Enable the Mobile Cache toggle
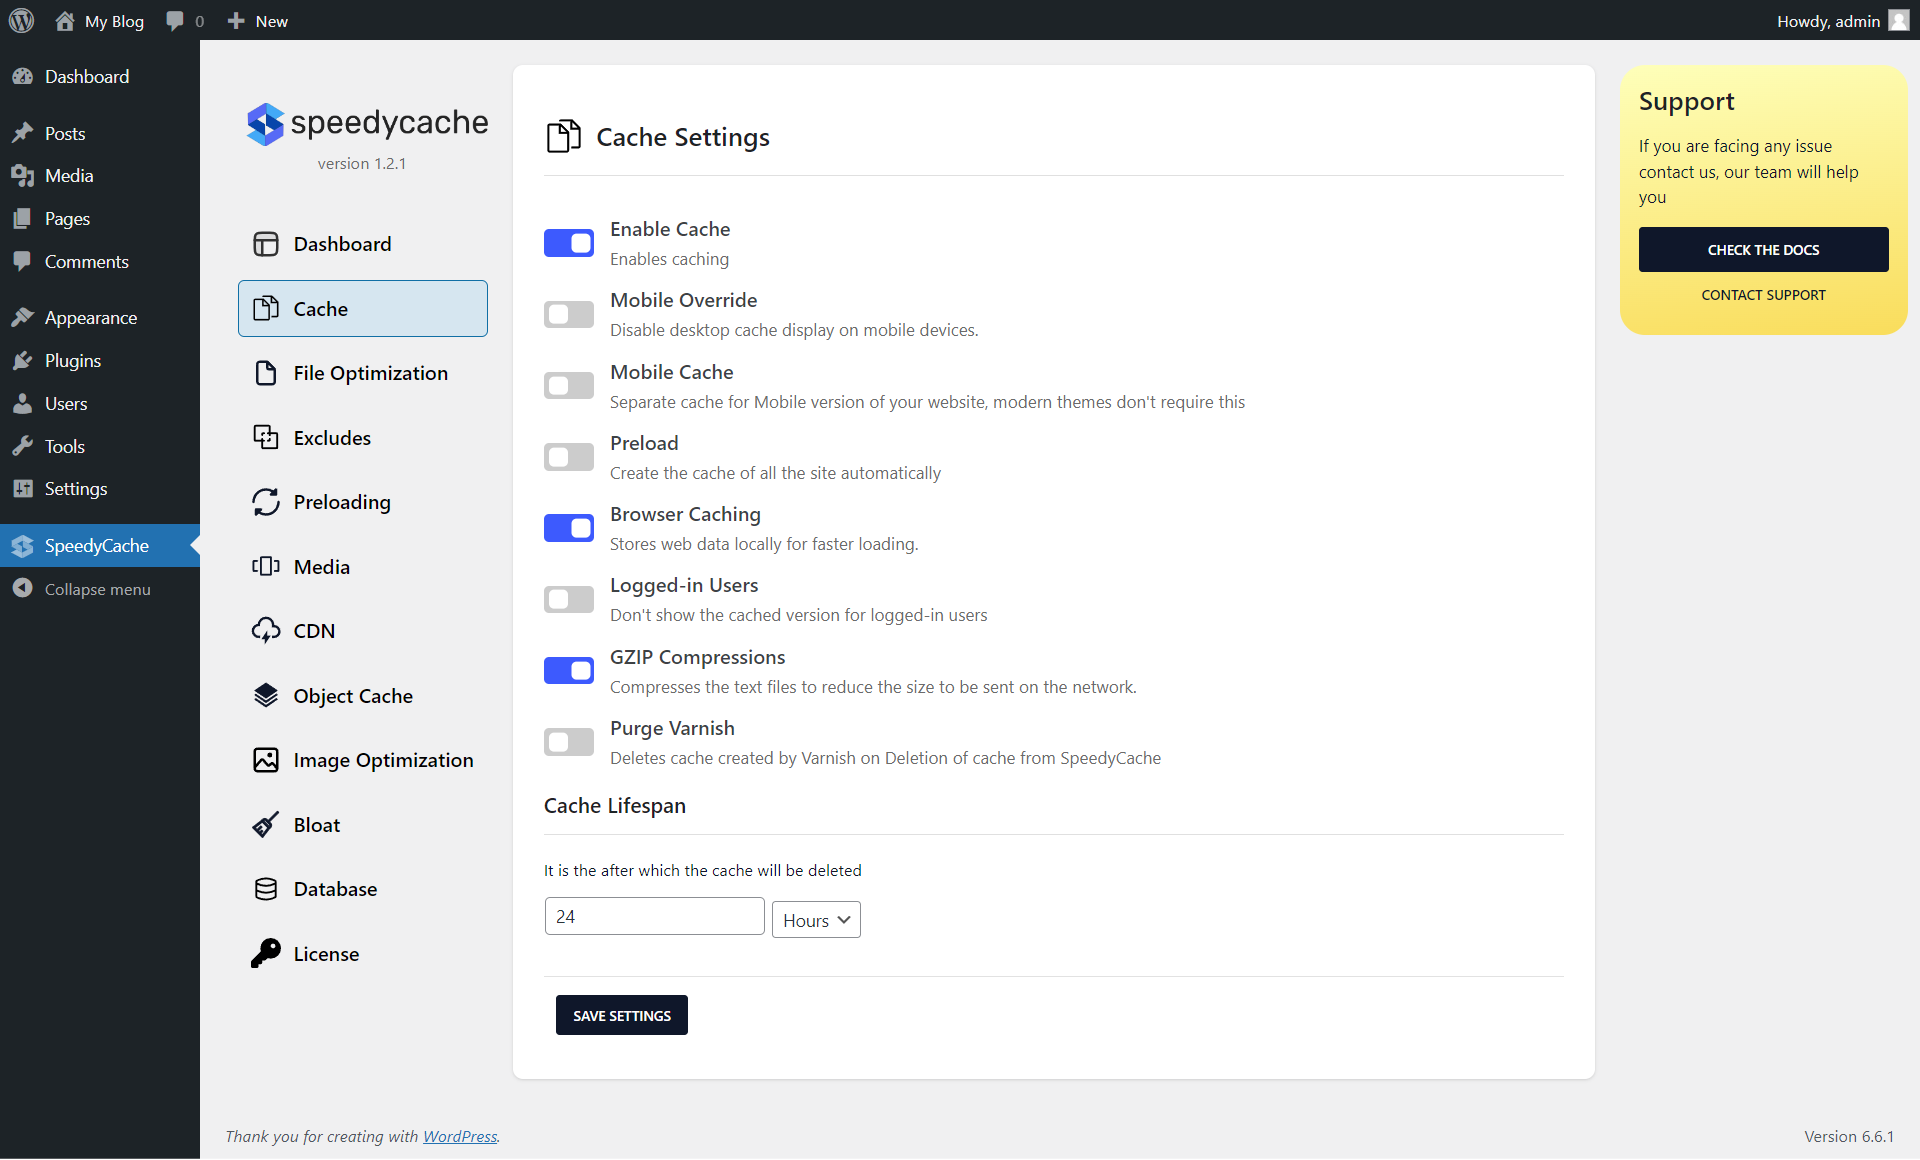Viewport: 1920px width, 1160px height. 569,386
